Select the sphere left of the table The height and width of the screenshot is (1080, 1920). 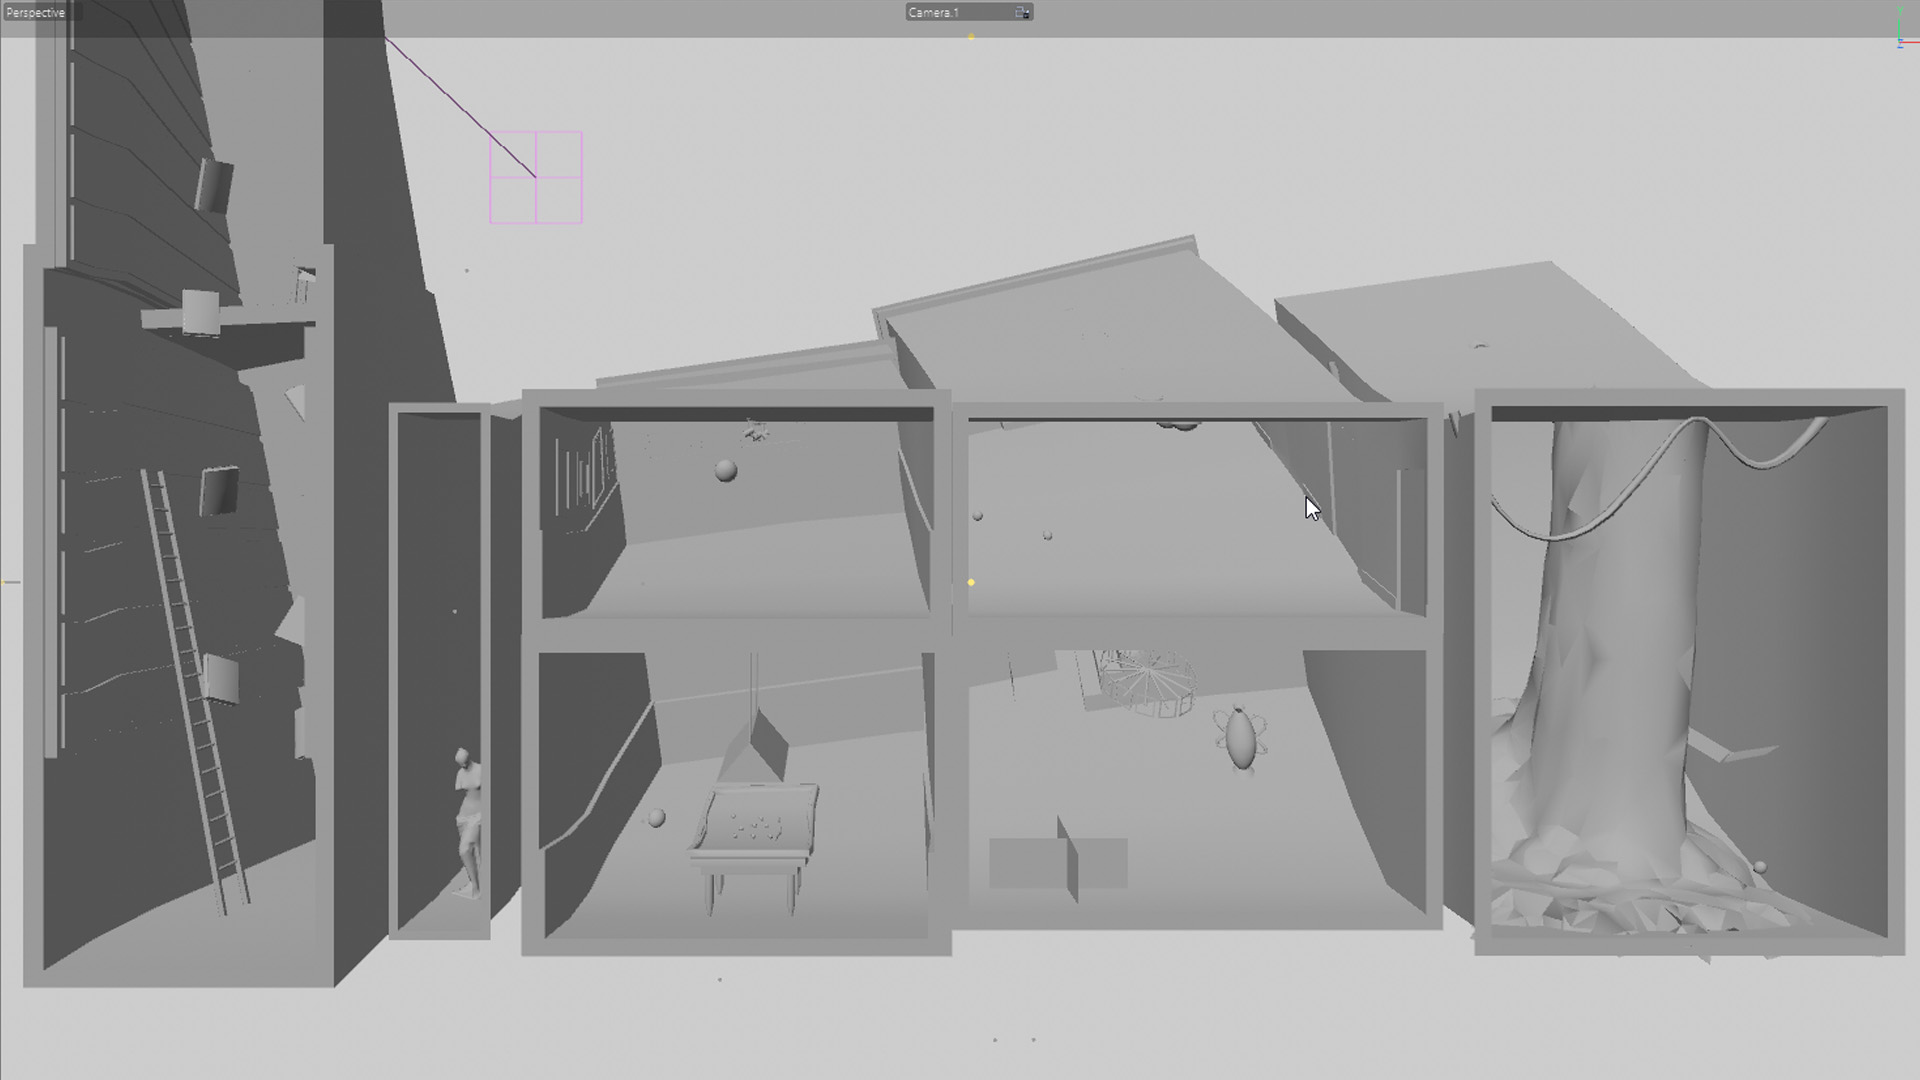click(x=656, y=818)
